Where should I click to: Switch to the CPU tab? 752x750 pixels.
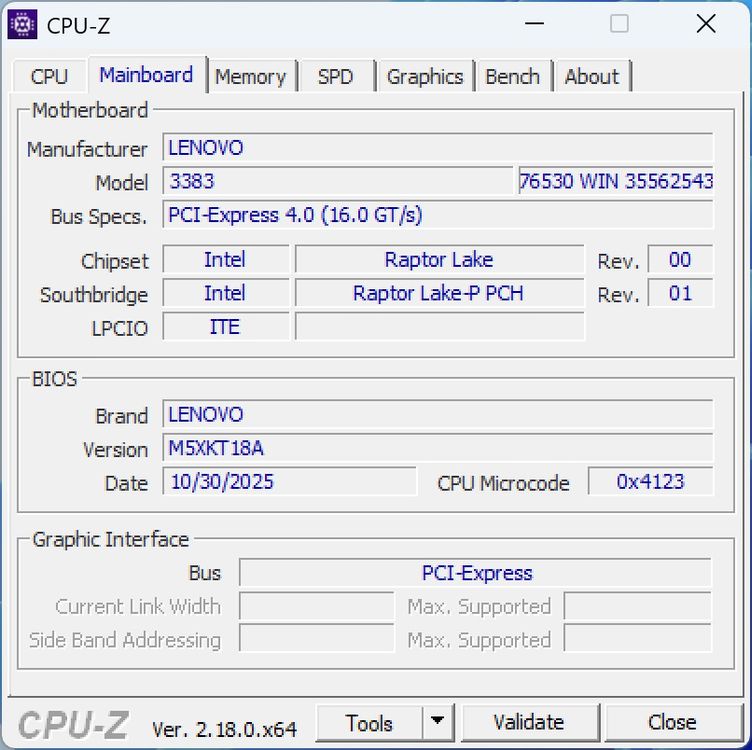pyautogui.click(x=49, y=77)
